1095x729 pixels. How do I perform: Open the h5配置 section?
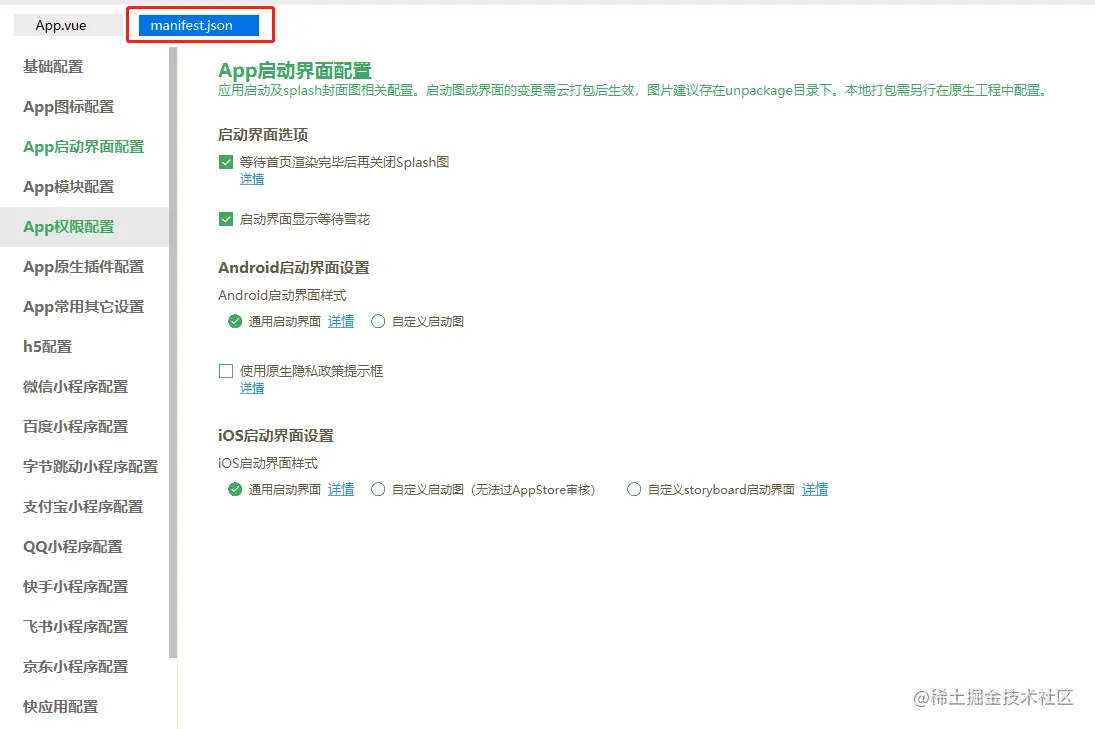click(42, 346)
